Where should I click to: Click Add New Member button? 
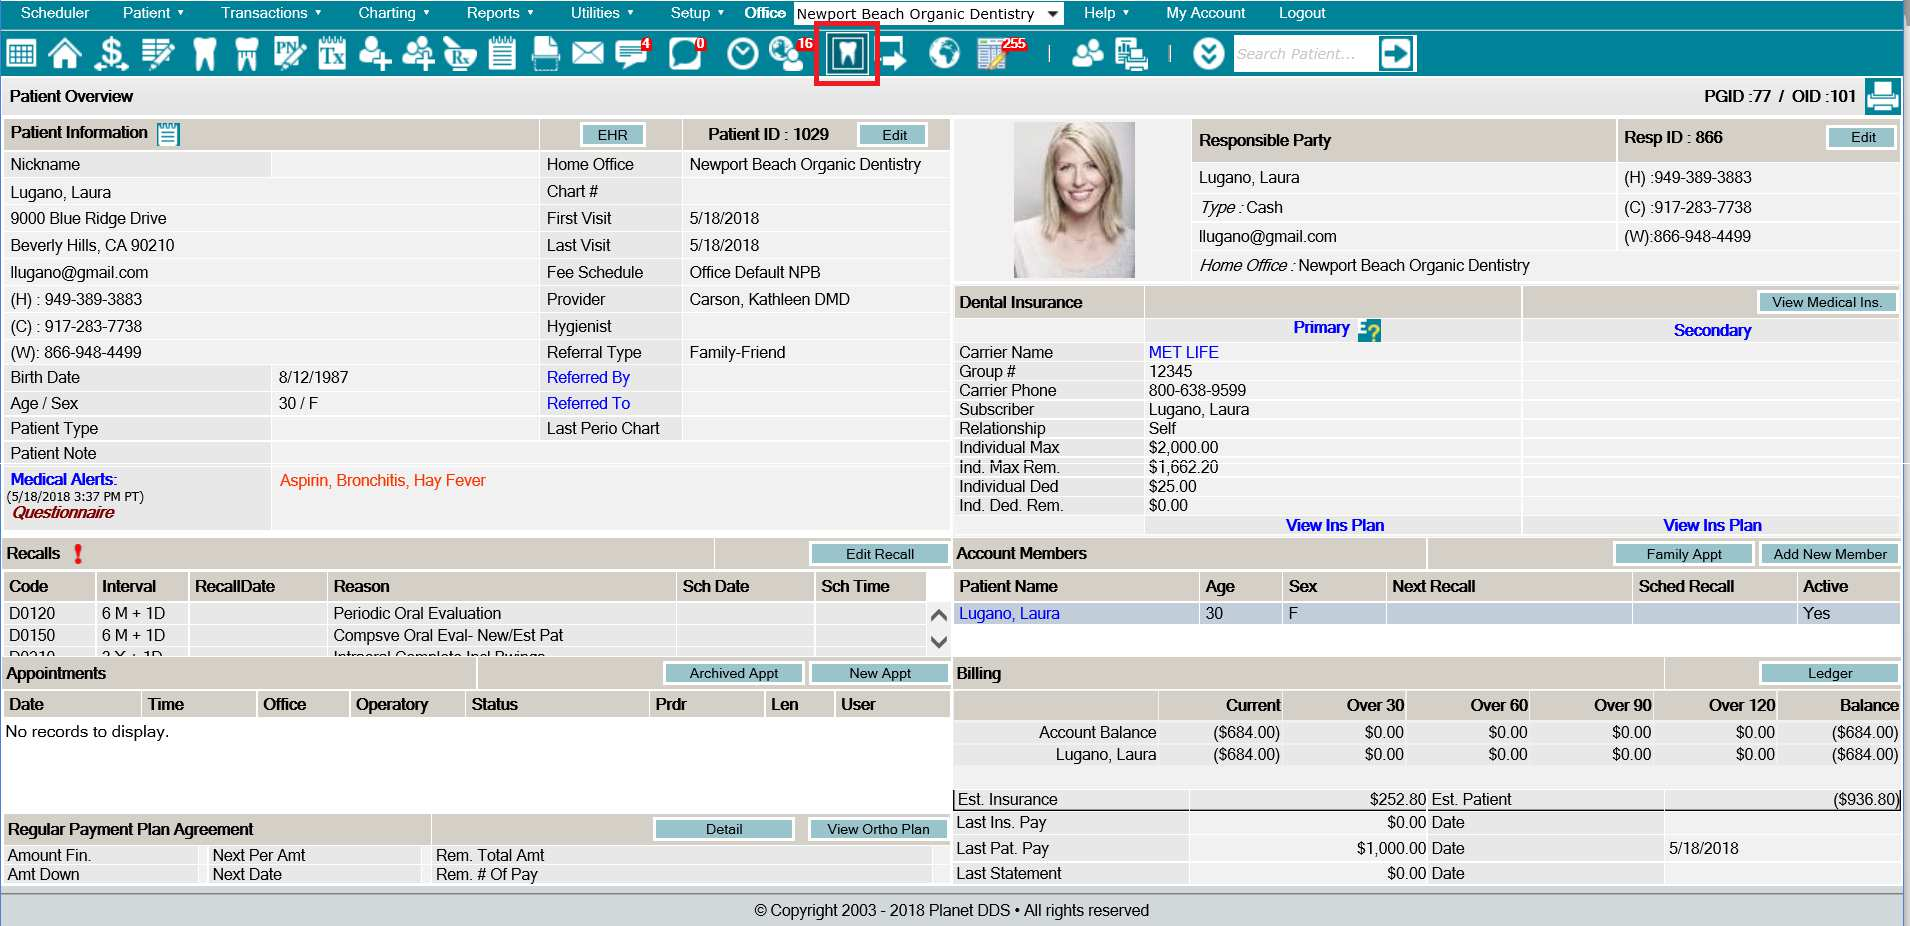coord(1829,554)
